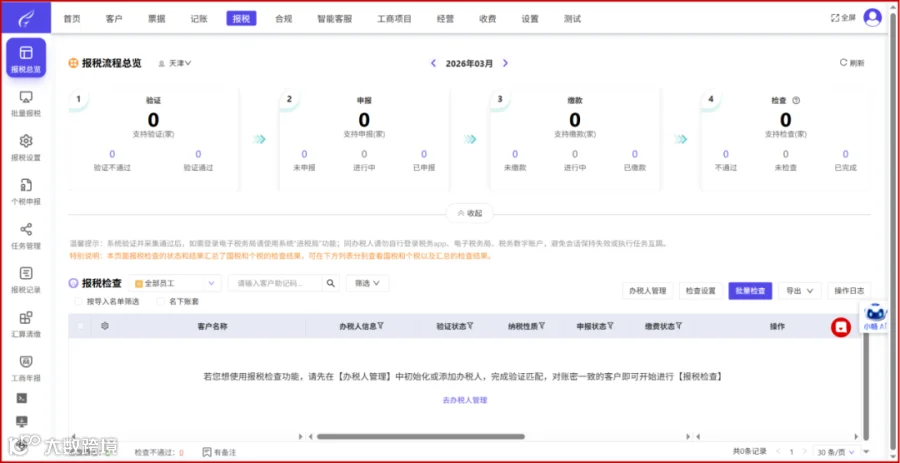Filter the 申报状态 column
This screenshot has width=900, height=463.
(x=610, y=326)
